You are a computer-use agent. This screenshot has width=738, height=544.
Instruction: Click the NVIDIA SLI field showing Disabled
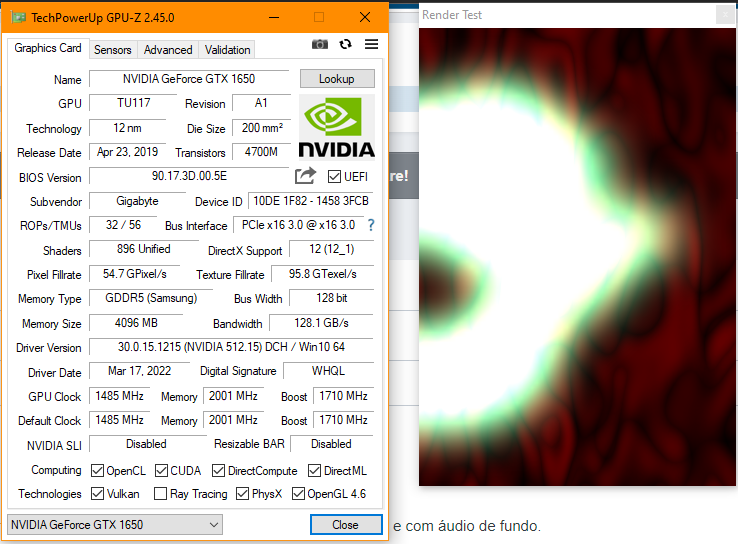(146, 444)
